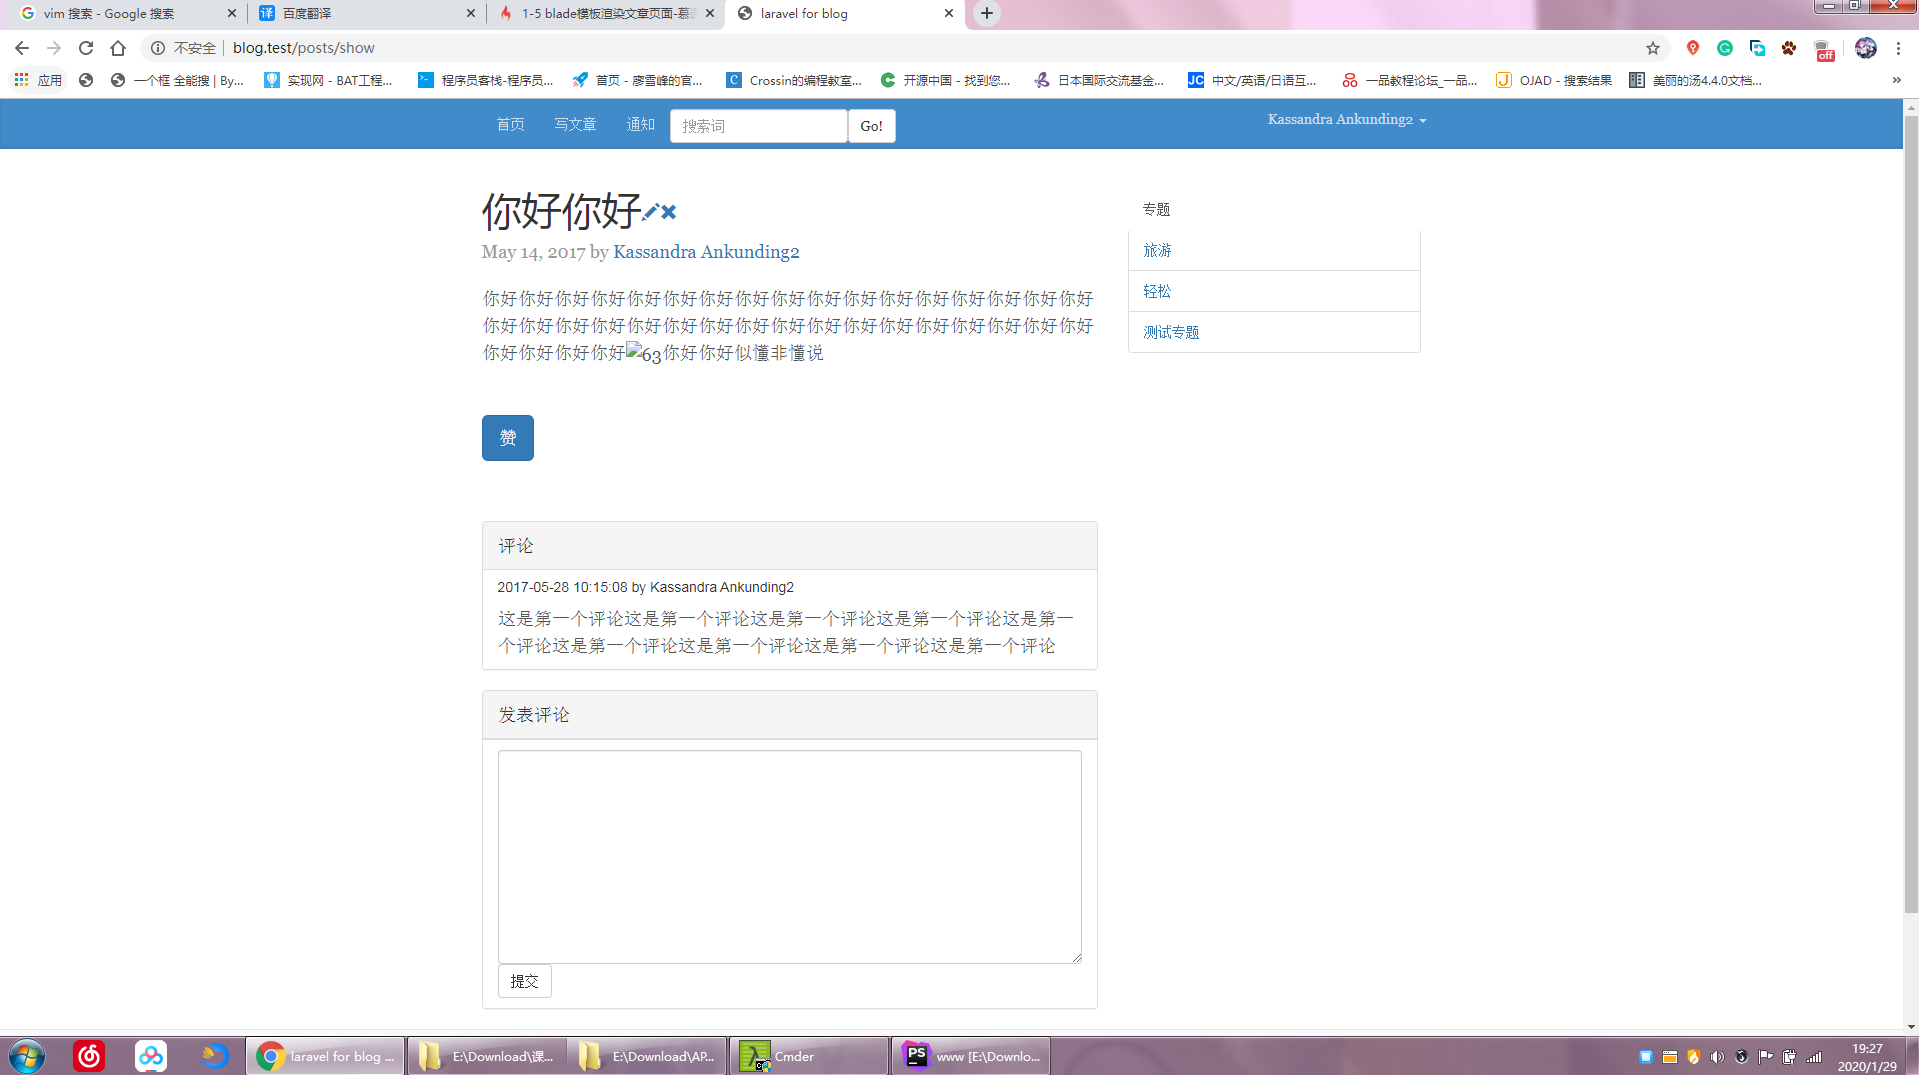This screenshot has height=1075, width=1919.
Task: Switch to the vim Google search tab
Action: [x=128, y=14]
